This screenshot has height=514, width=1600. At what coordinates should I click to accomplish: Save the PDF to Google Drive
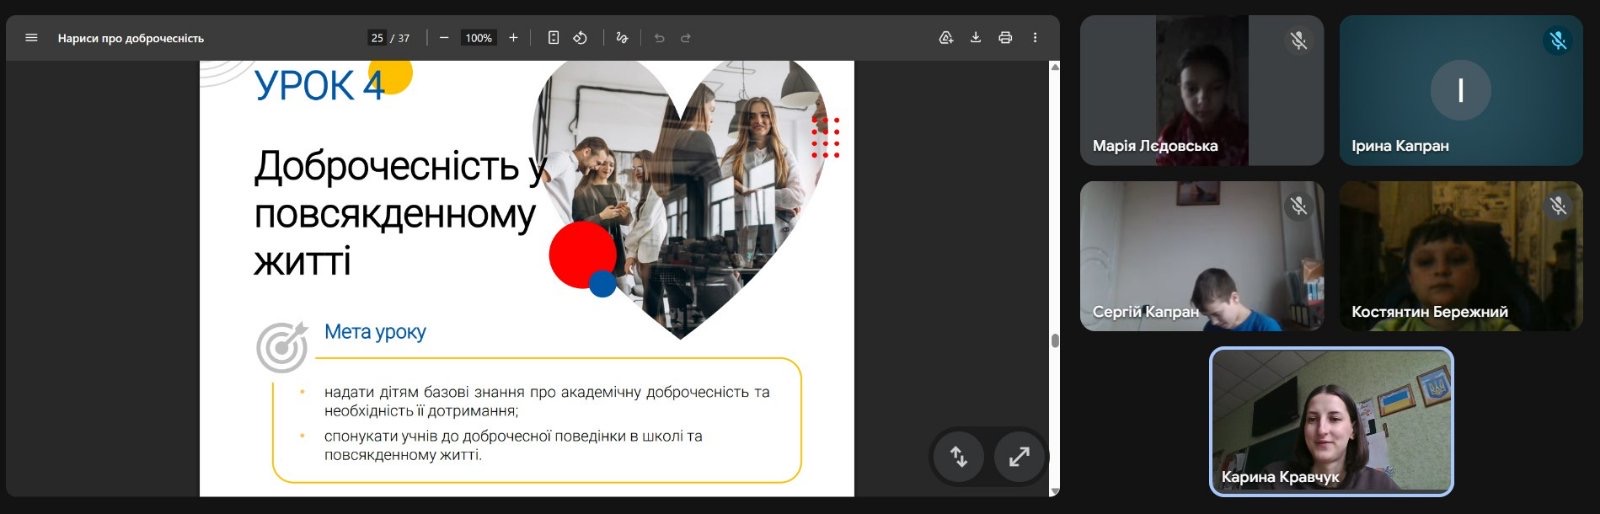(946, 38)
